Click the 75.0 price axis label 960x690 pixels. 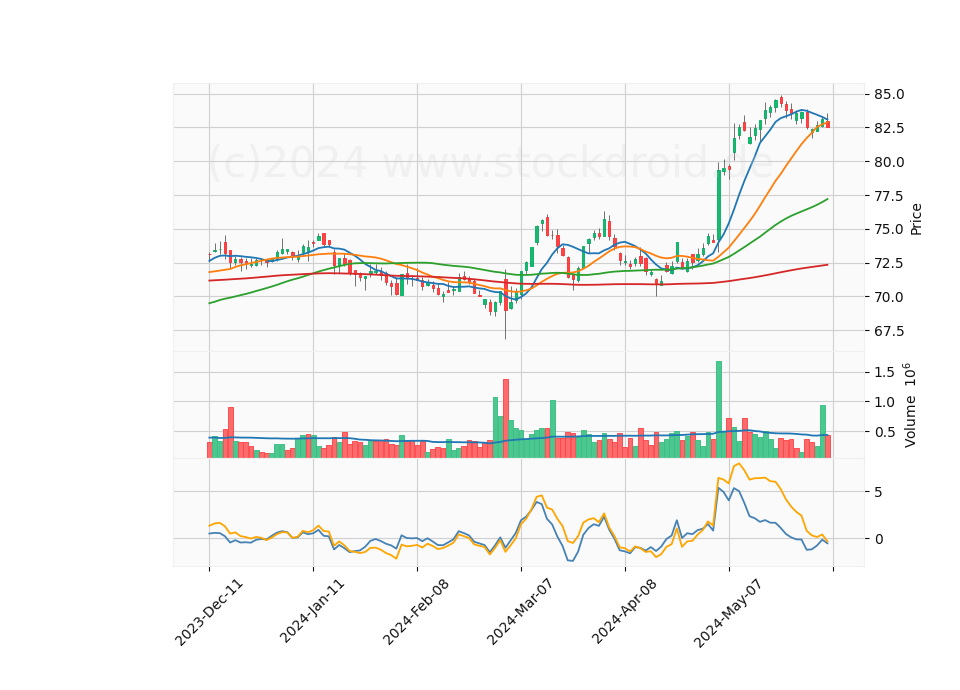(x=889, y=230)
